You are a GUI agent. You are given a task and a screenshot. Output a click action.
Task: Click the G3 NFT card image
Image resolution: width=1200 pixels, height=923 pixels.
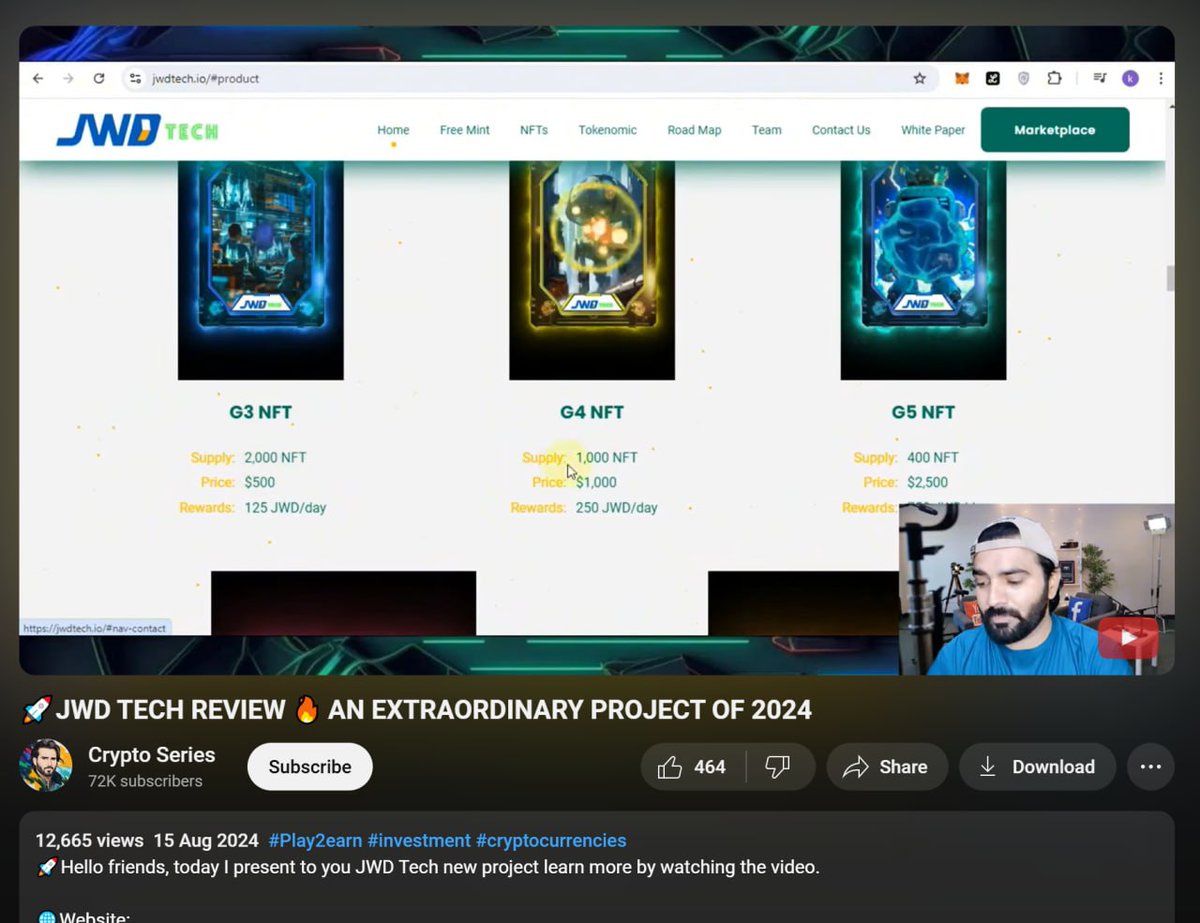click(261, 270)
